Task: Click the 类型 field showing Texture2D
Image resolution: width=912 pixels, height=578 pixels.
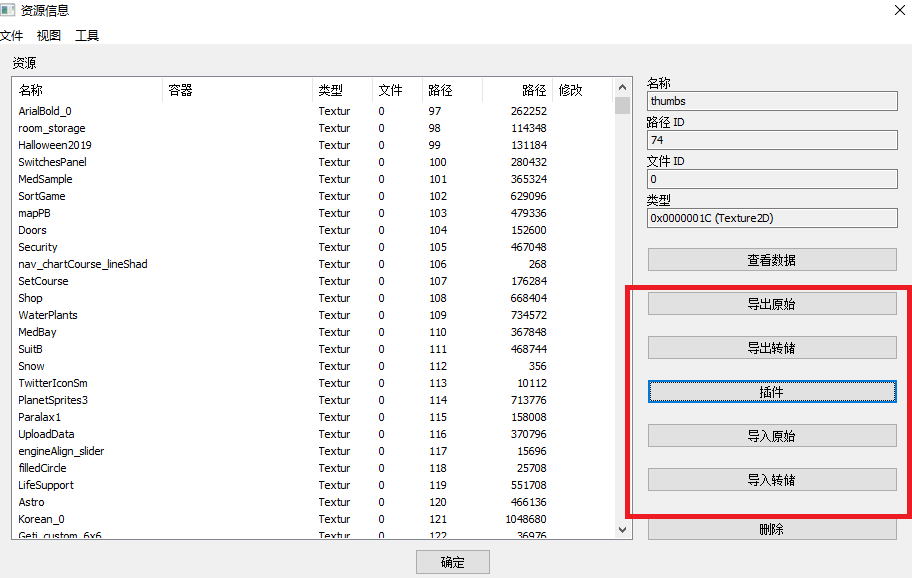Action: [x=772, y=219]
